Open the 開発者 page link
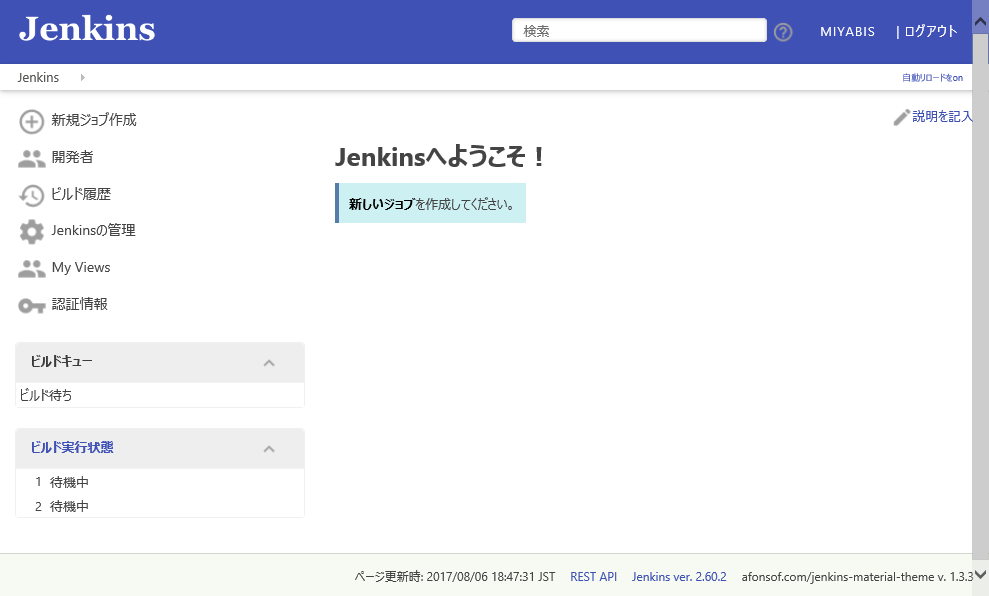989x596 pixels. (73, 157)
